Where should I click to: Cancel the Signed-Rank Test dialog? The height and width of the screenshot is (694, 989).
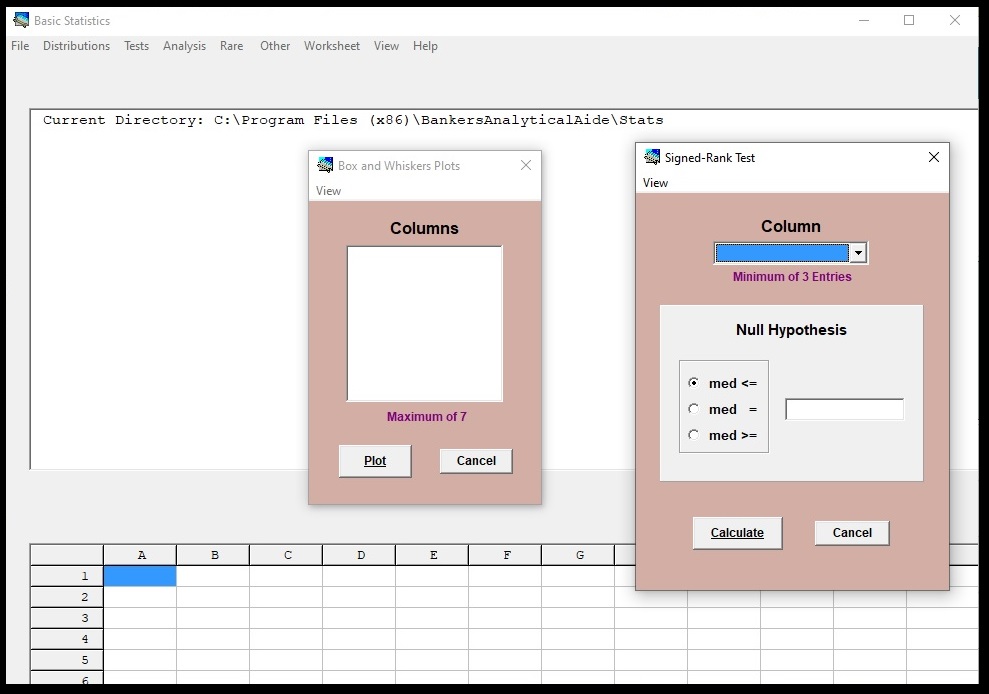[x=852, y=532]
